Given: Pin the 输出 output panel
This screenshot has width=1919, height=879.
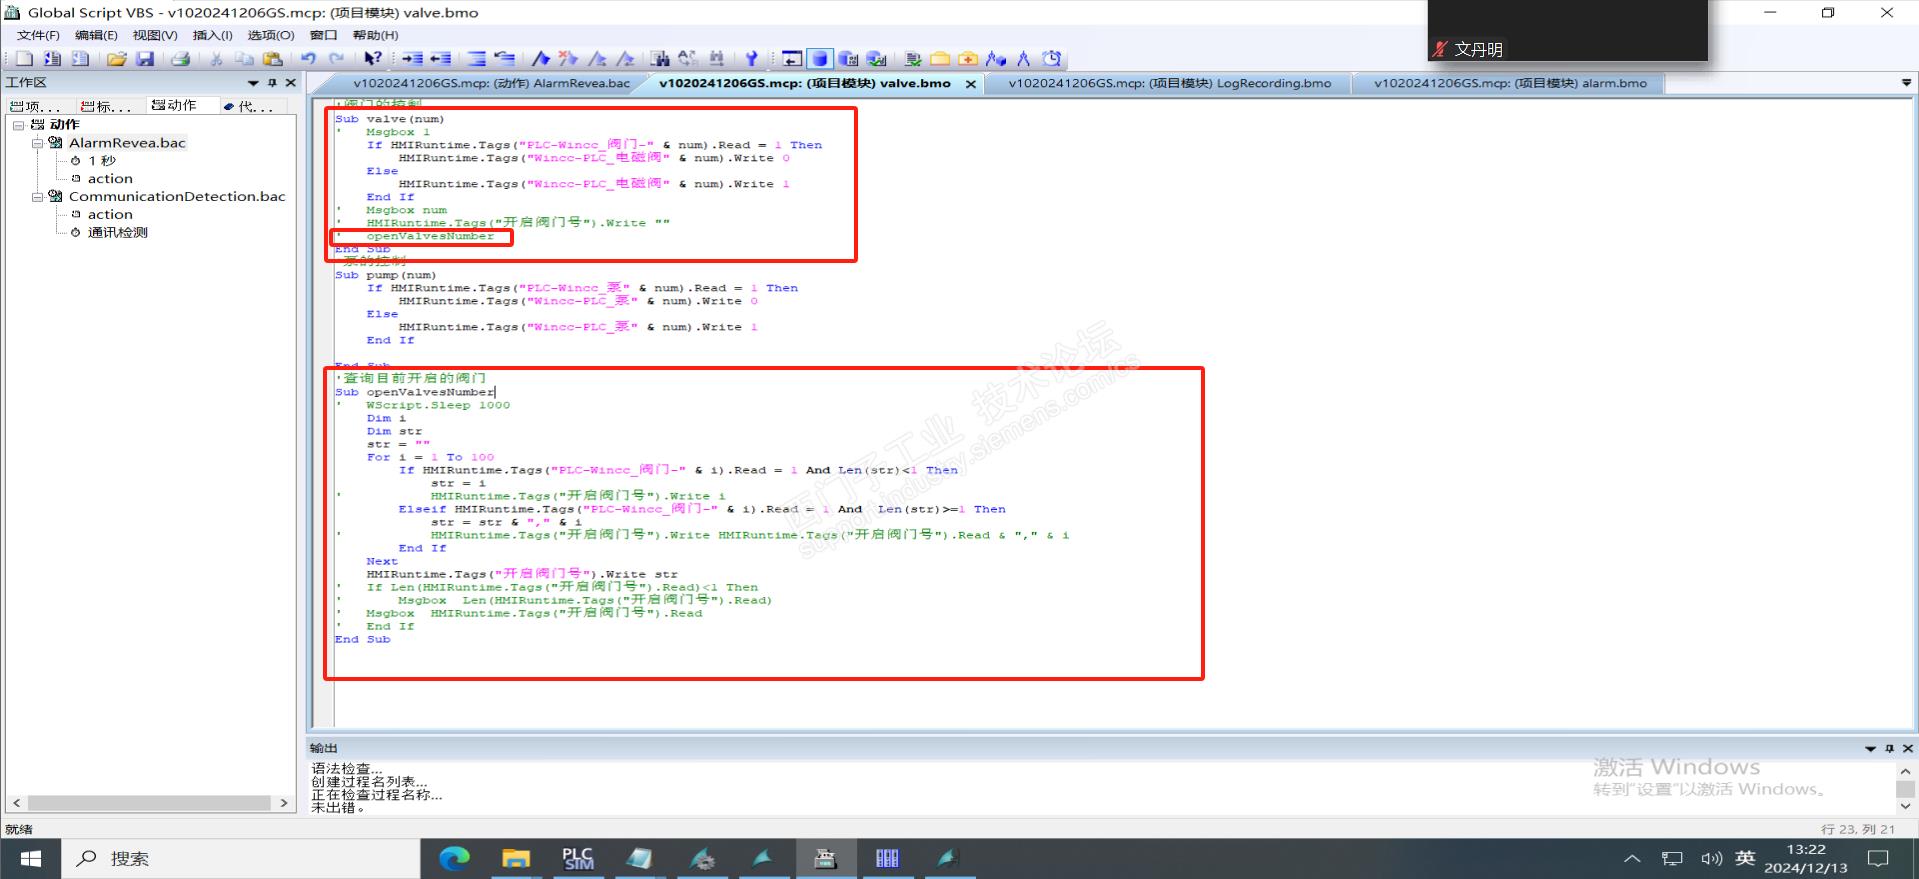Looking at the screenshot, I should click(1889, 748).
